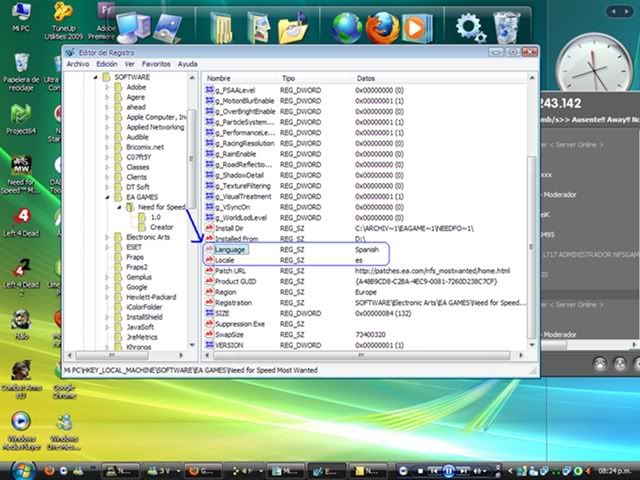640x480 pixels.
Task: Select the Locale registry value
Action: tap(224, 260)
